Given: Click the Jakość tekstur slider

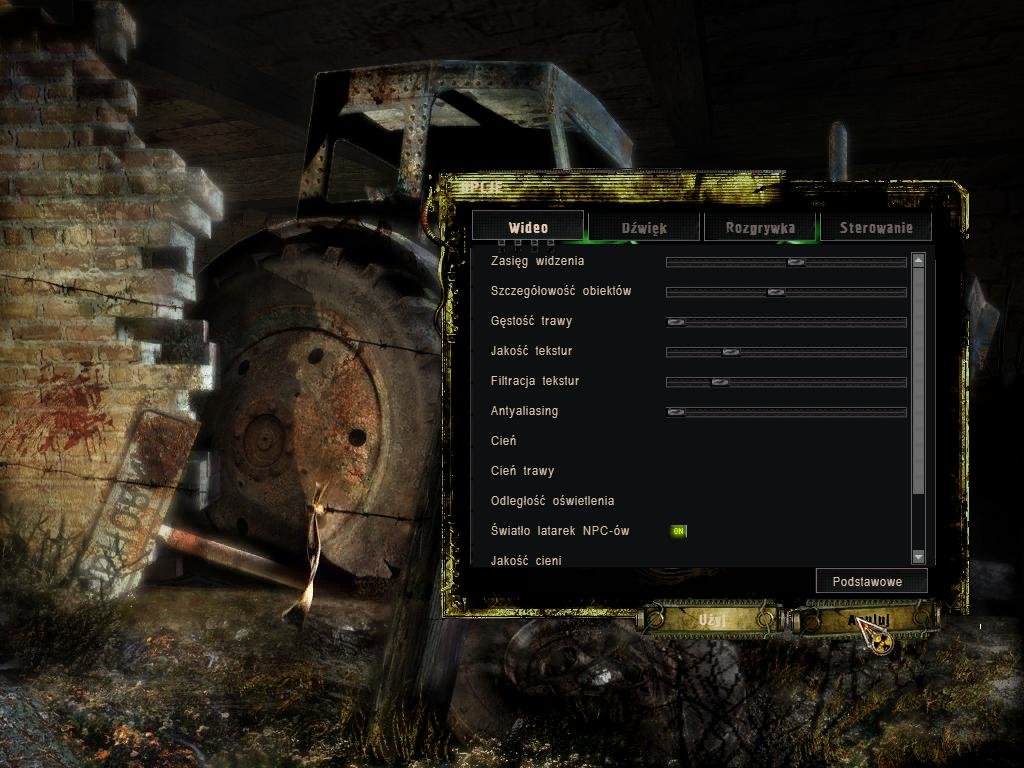Looking at the screenshot, I should (786, 352).
